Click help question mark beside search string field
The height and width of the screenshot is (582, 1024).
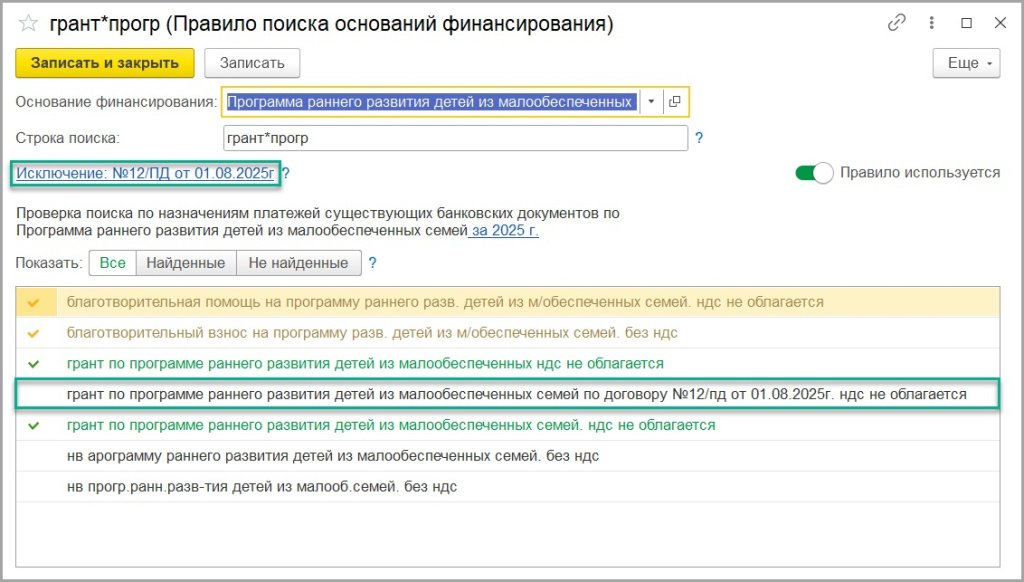click(x=699, y=139)
